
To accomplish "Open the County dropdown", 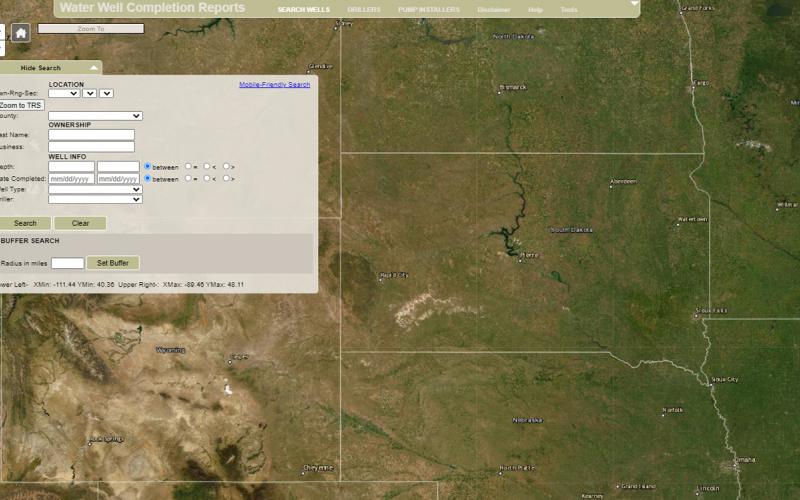I will pos(95,116).
